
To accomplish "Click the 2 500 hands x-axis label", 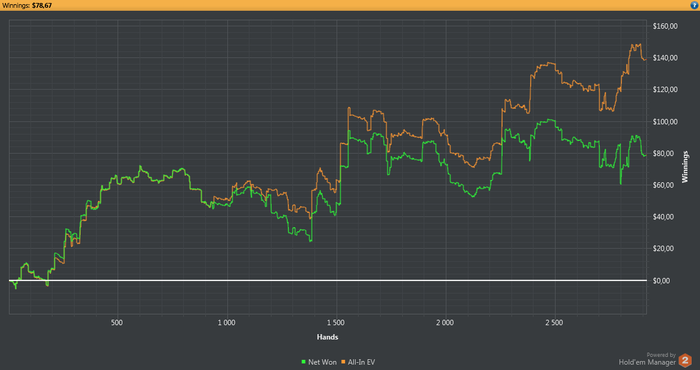I will pos(554,323).
